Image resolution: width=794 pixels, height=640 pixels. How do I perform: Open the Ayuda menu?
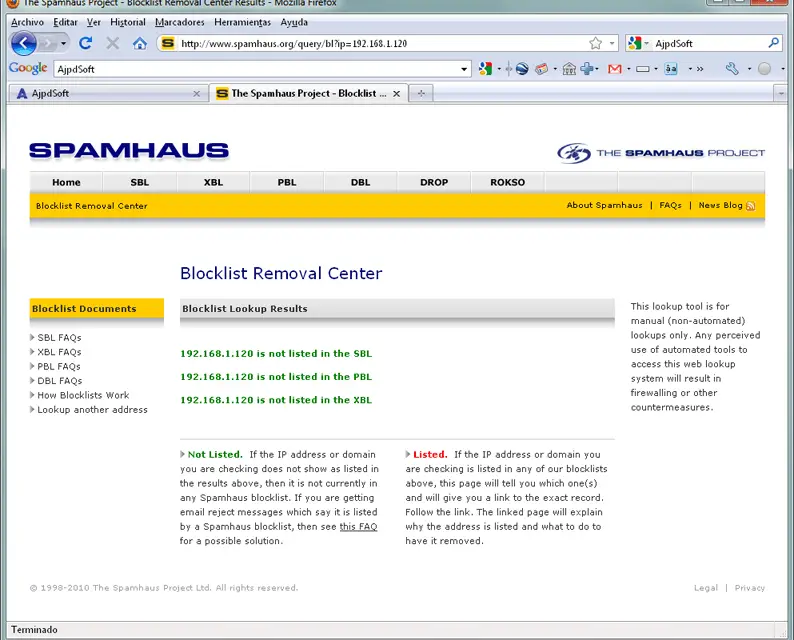click(x=294, y=22)
